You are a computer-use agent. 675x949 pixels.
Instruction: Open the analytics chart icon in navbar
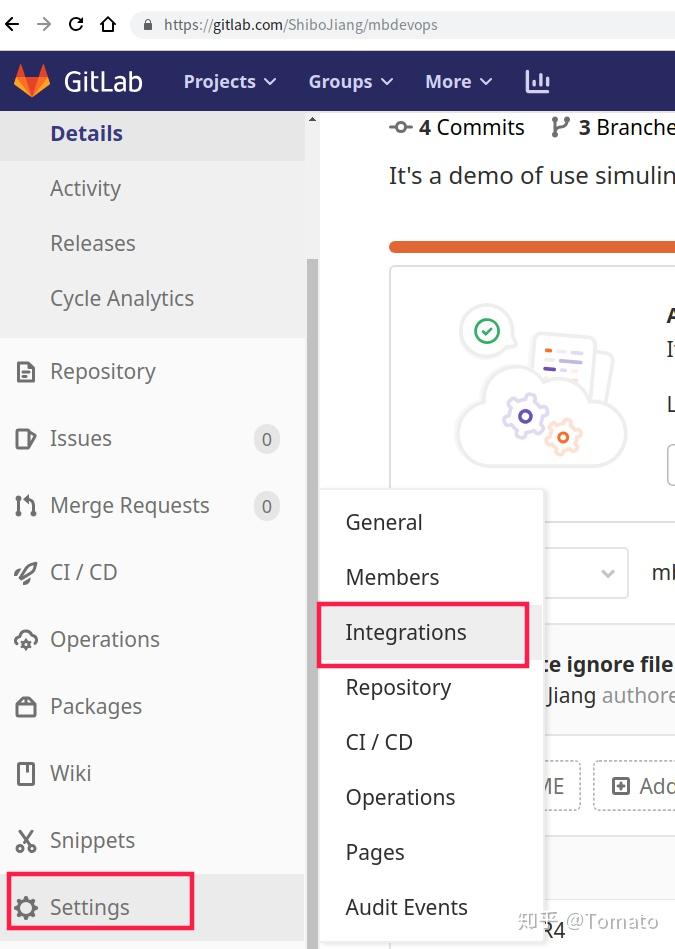(x=538, y=82)
